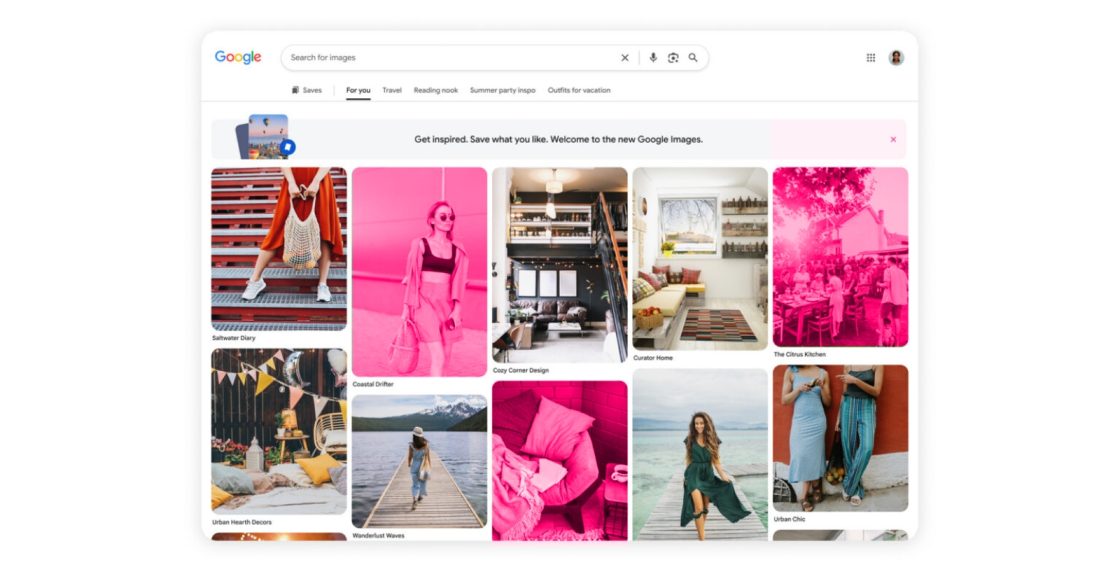
Task: Open the Cozy Corner Design loft image
Action: [560, 265]
